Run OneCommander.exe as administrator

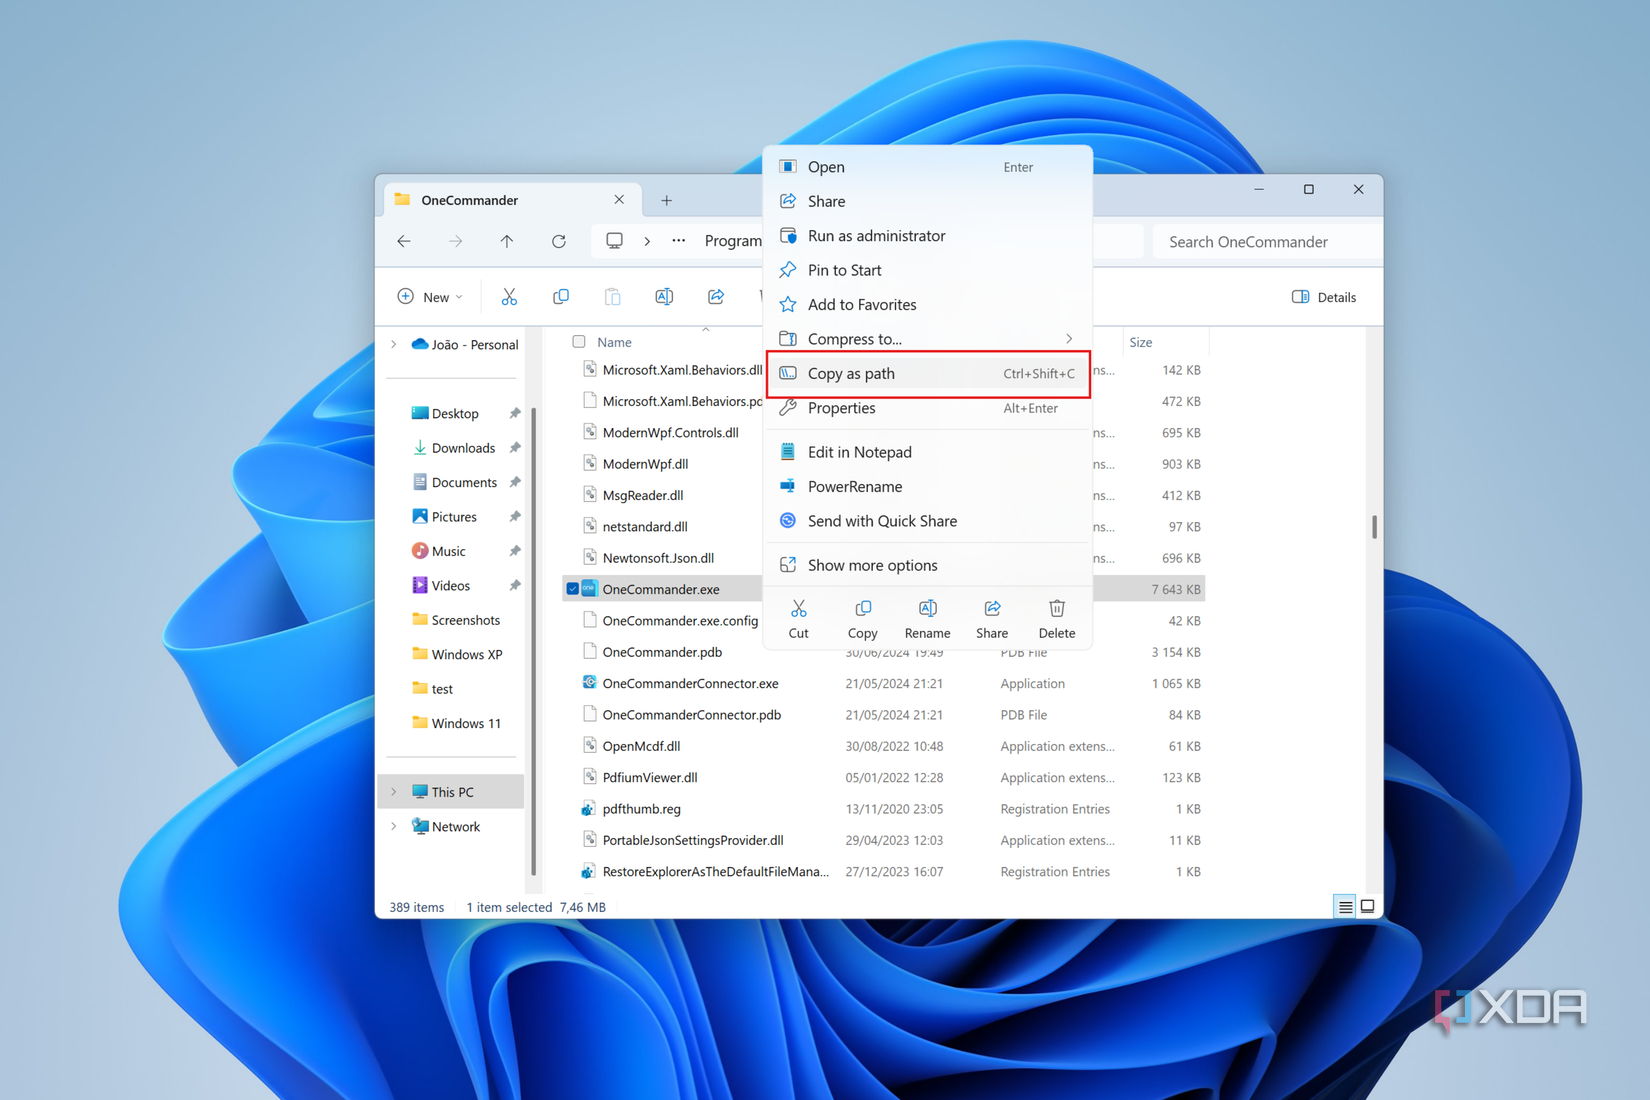(876, 235)
